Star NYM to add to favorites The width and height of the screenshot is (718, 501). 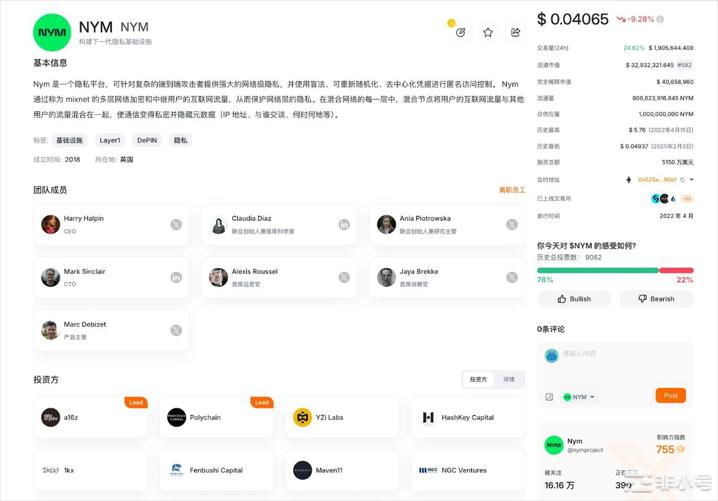pos(488,33)
